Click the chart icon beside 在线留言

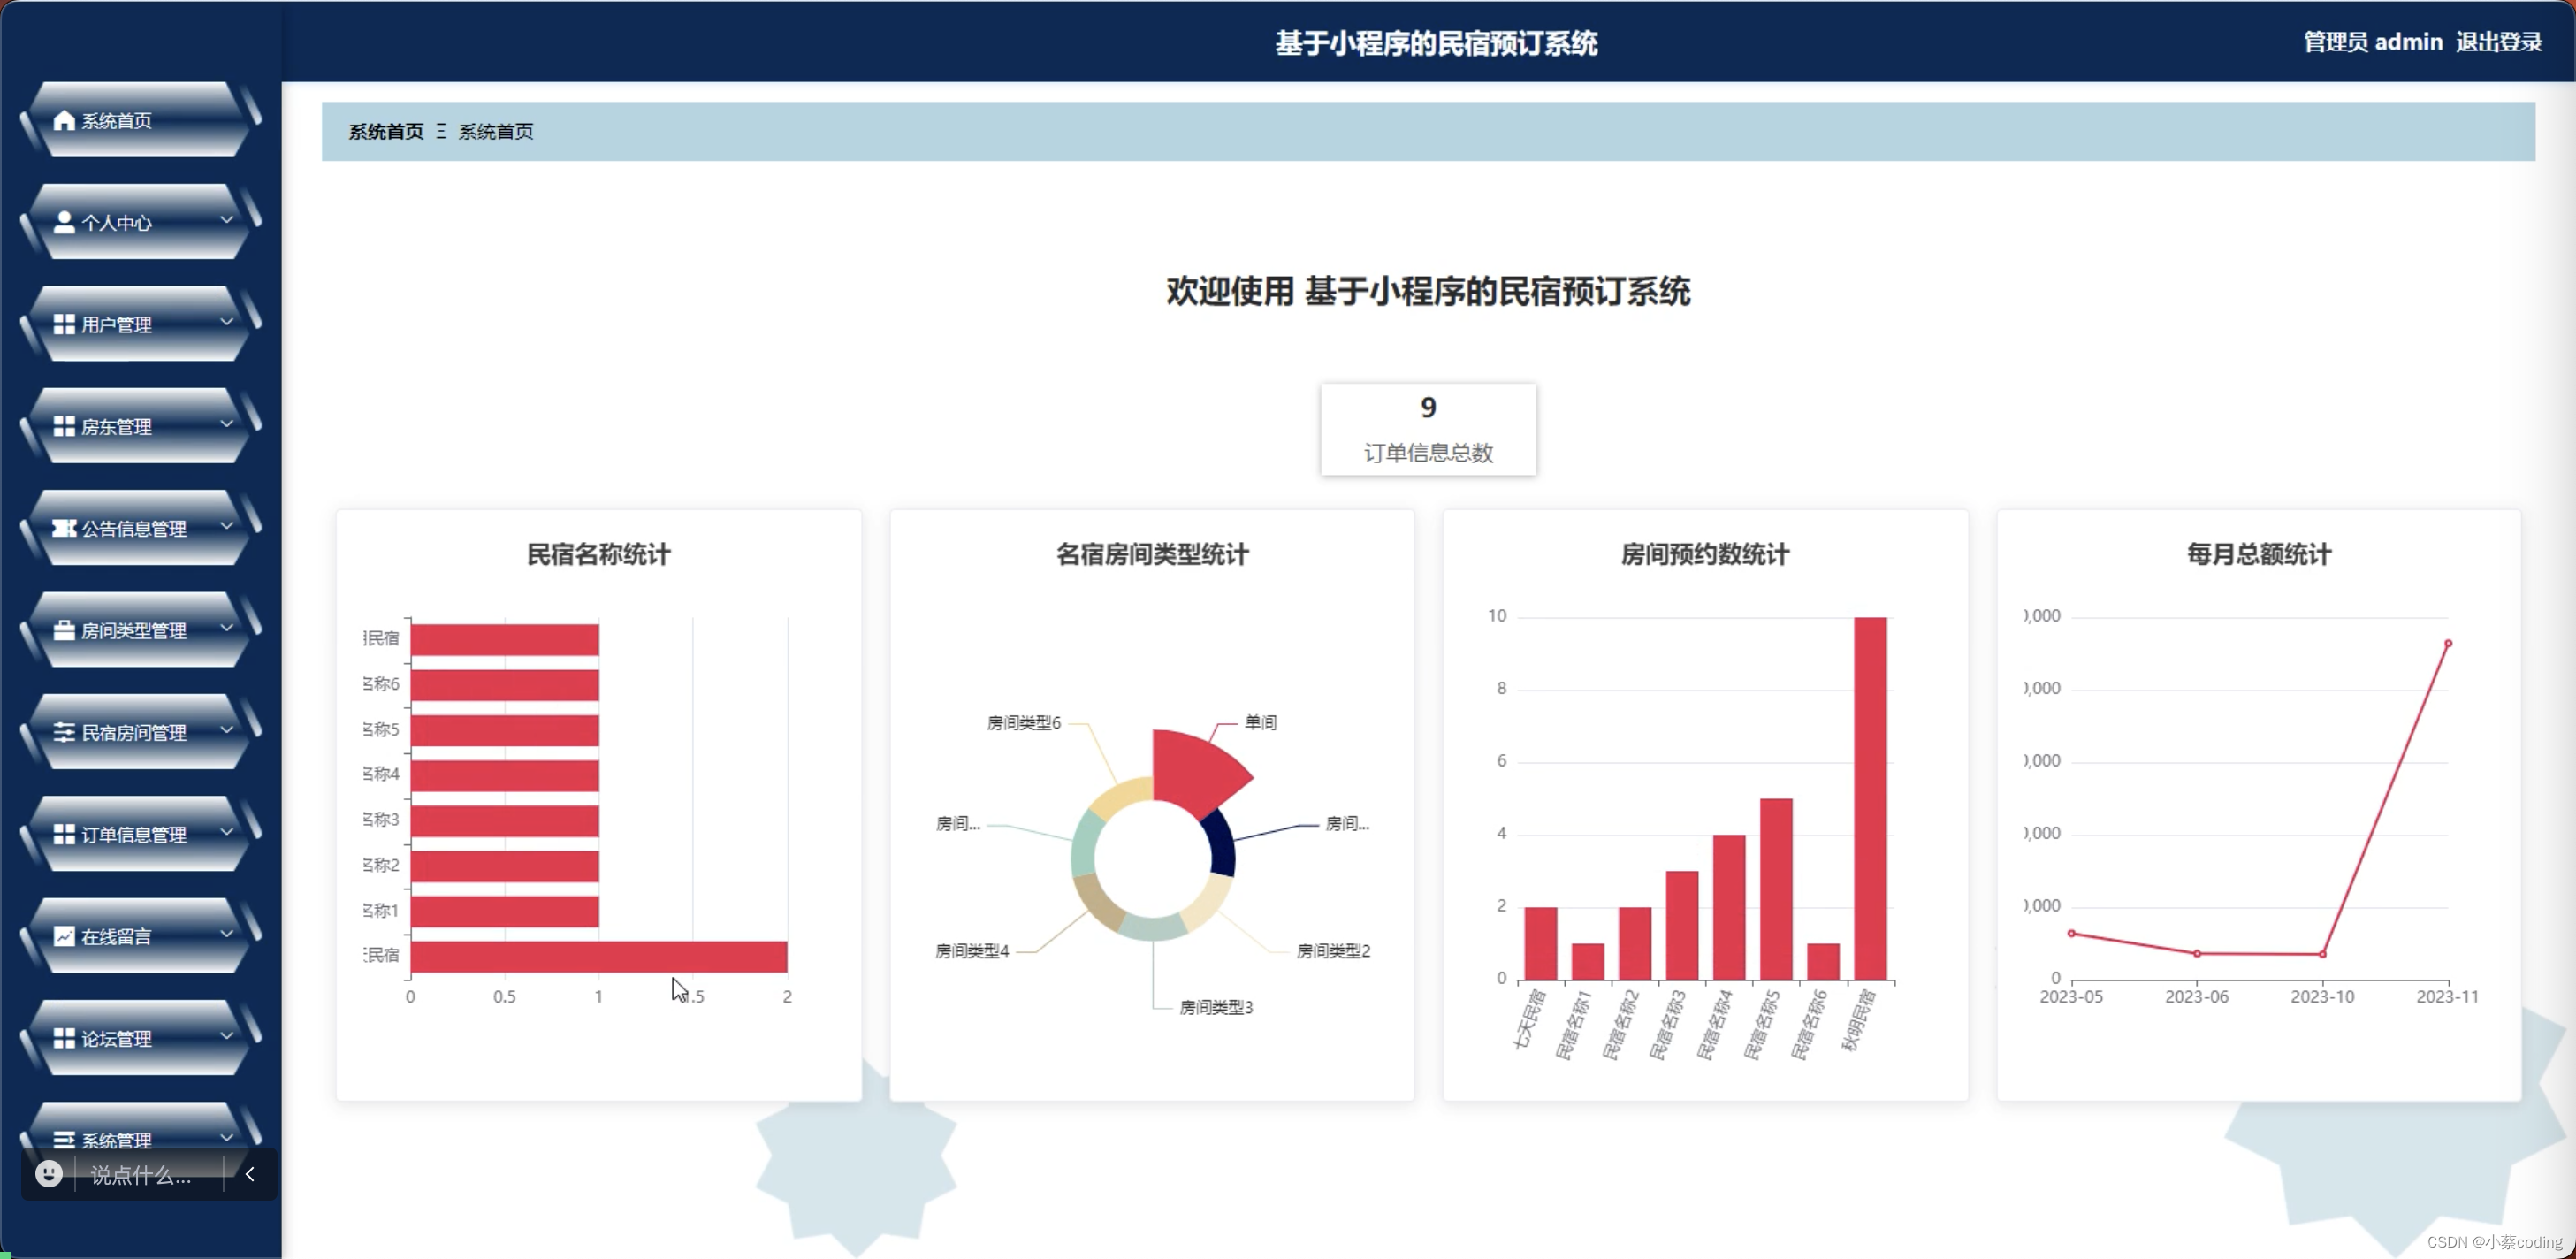click(64, 936)
